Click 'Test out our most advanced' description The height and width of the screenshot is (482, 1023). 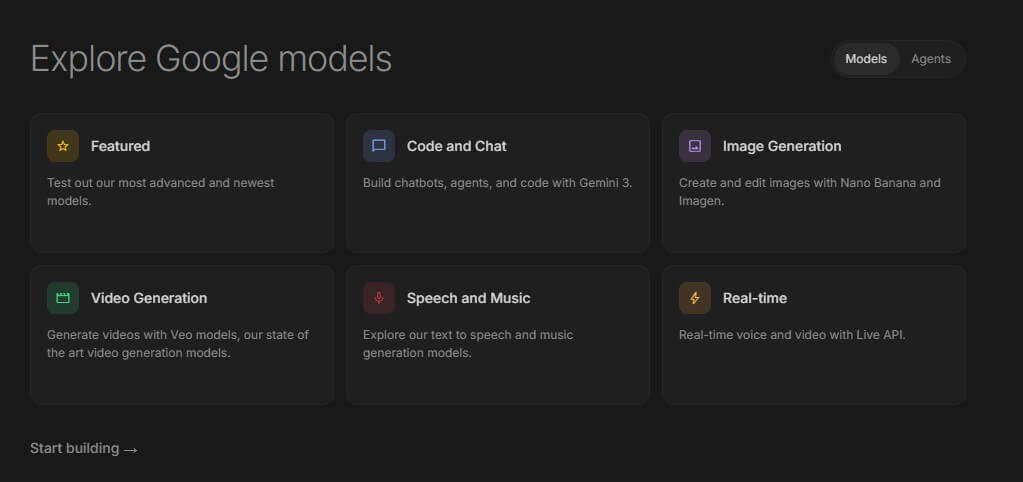(x=160, y=192)
